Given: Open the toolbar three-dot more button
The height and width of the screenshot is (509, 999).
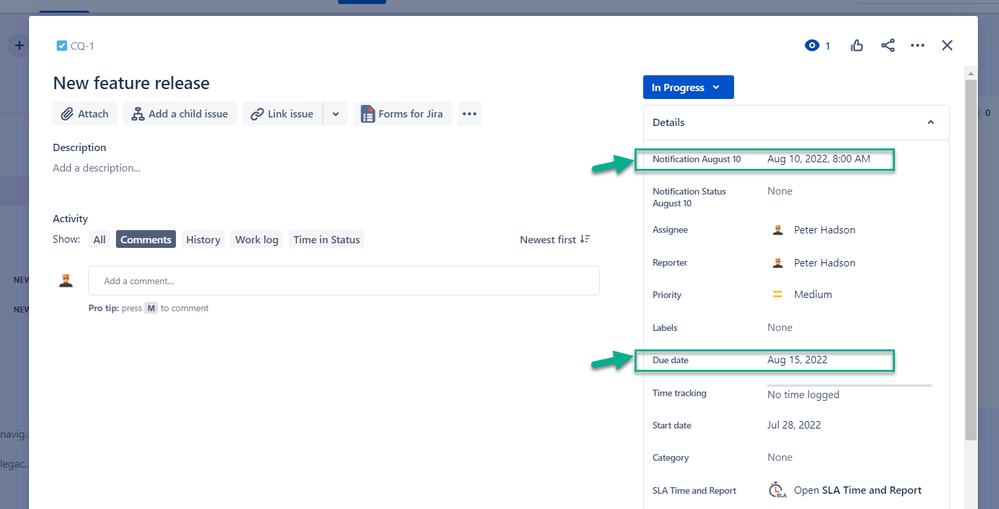Looking at the screenshot, I should click(x=470, y=114).
